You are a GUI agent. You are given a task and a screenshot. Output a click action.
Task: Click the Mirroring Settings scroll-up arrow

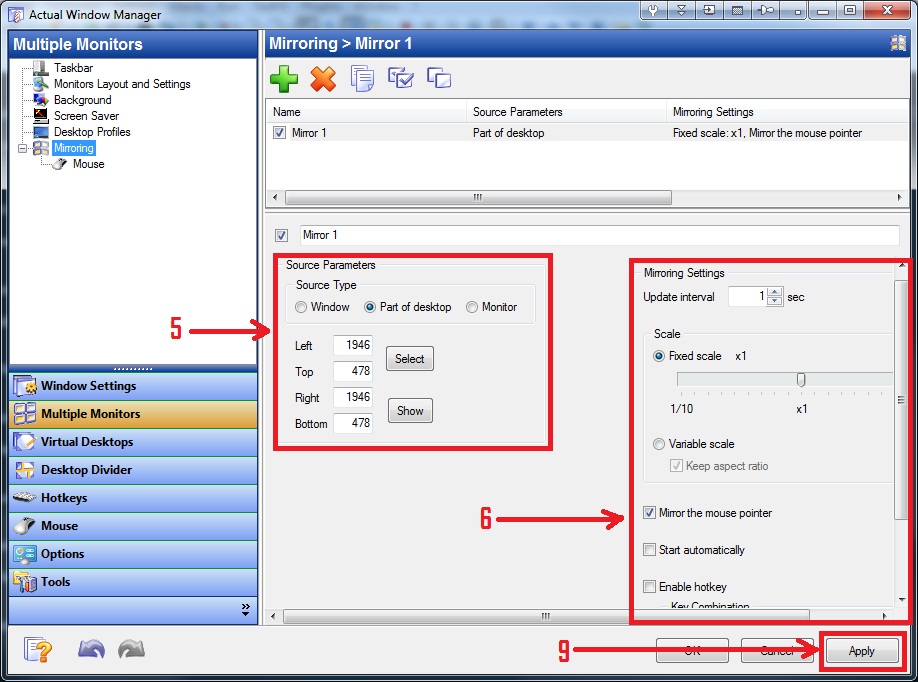pos(901,266)
